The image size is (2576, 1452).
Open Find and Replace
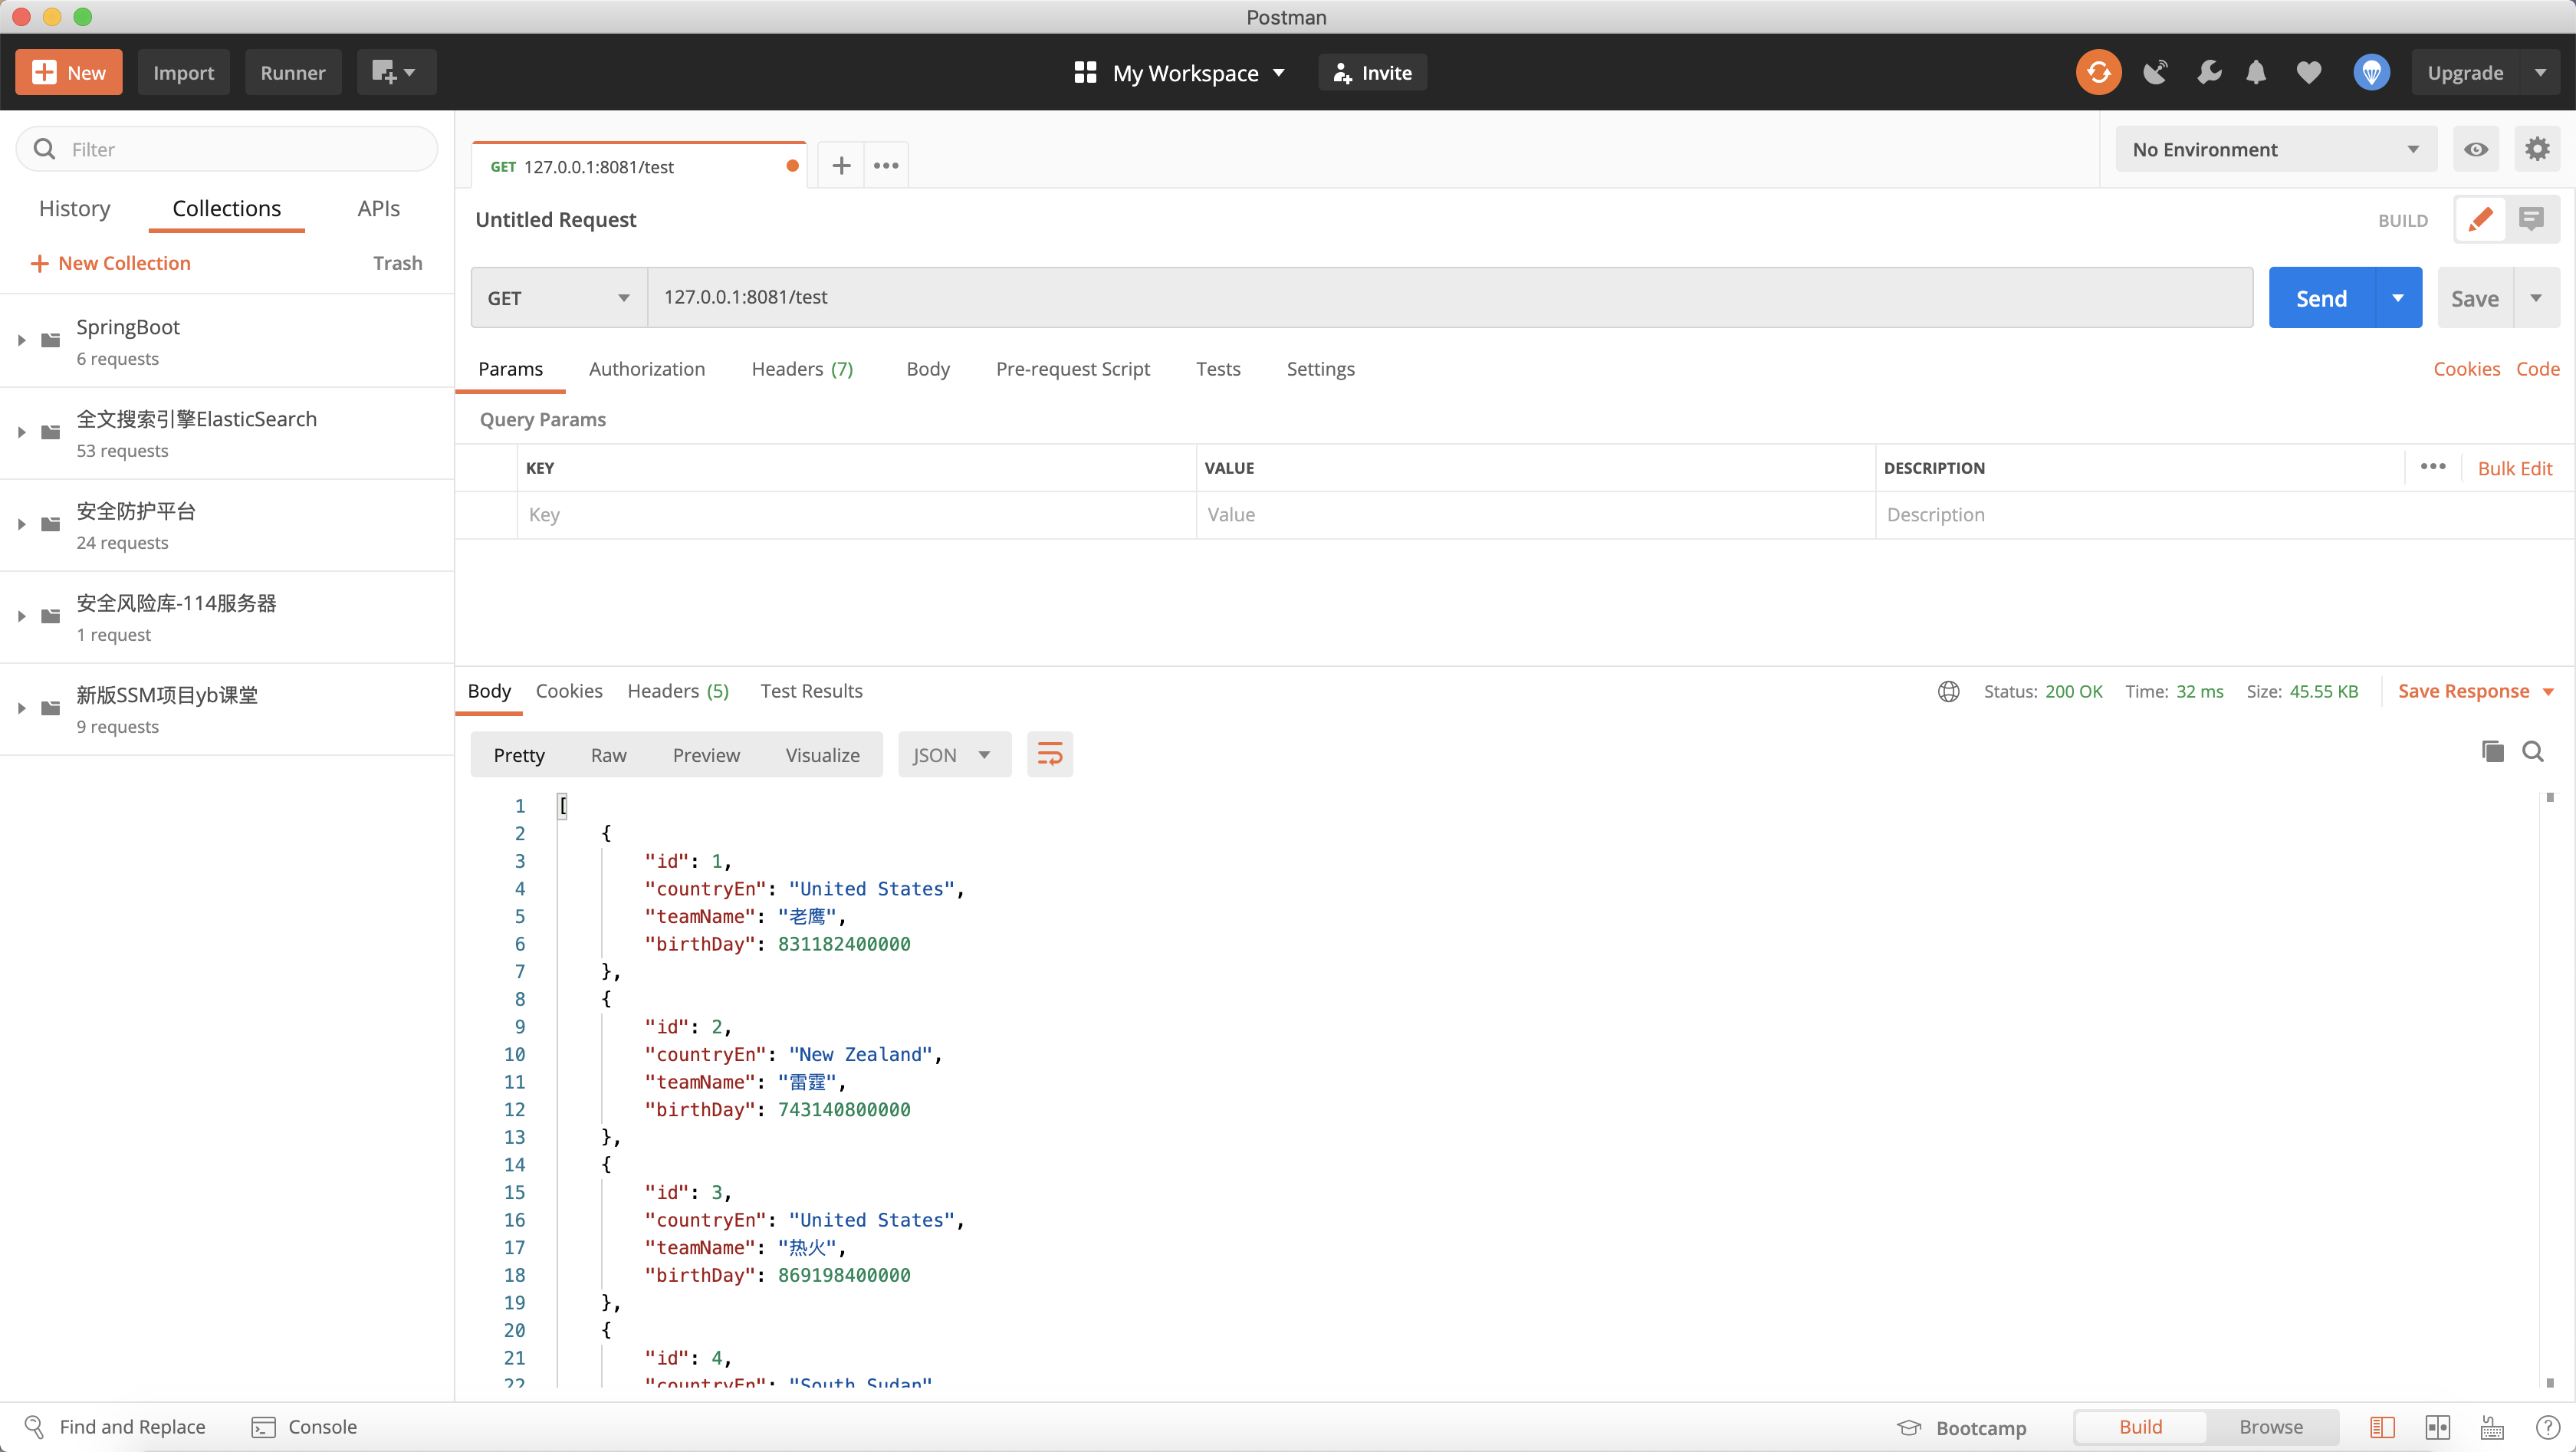coord(115,1427)
